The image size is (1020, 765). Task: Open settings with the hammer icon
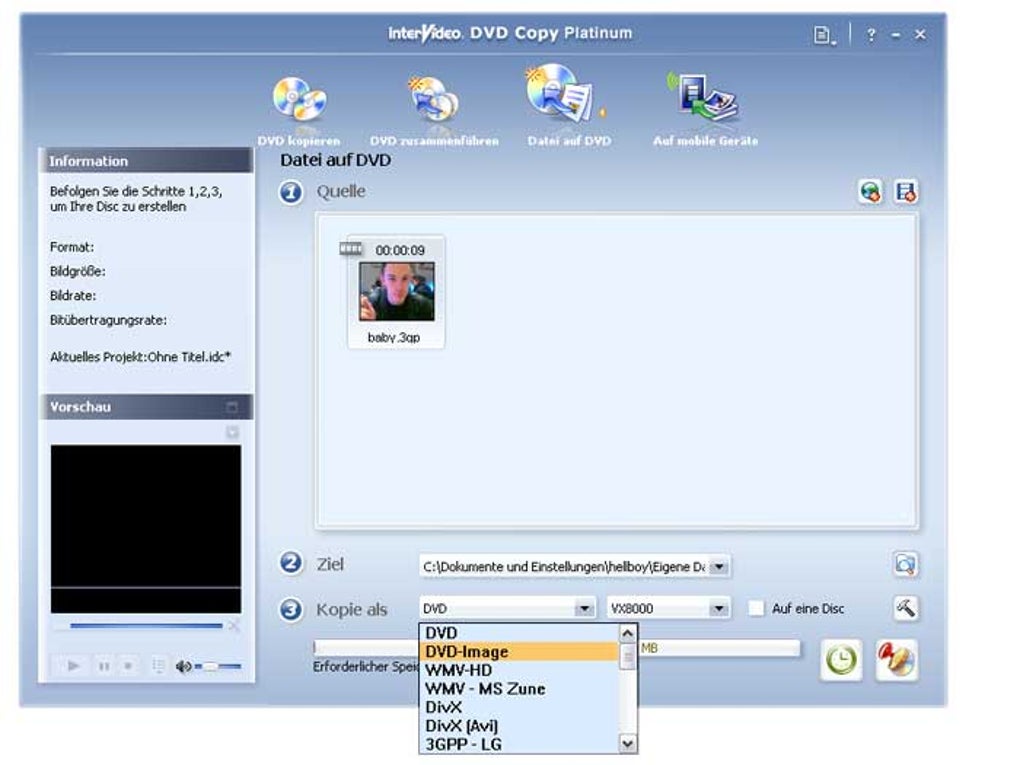(906, 609)
